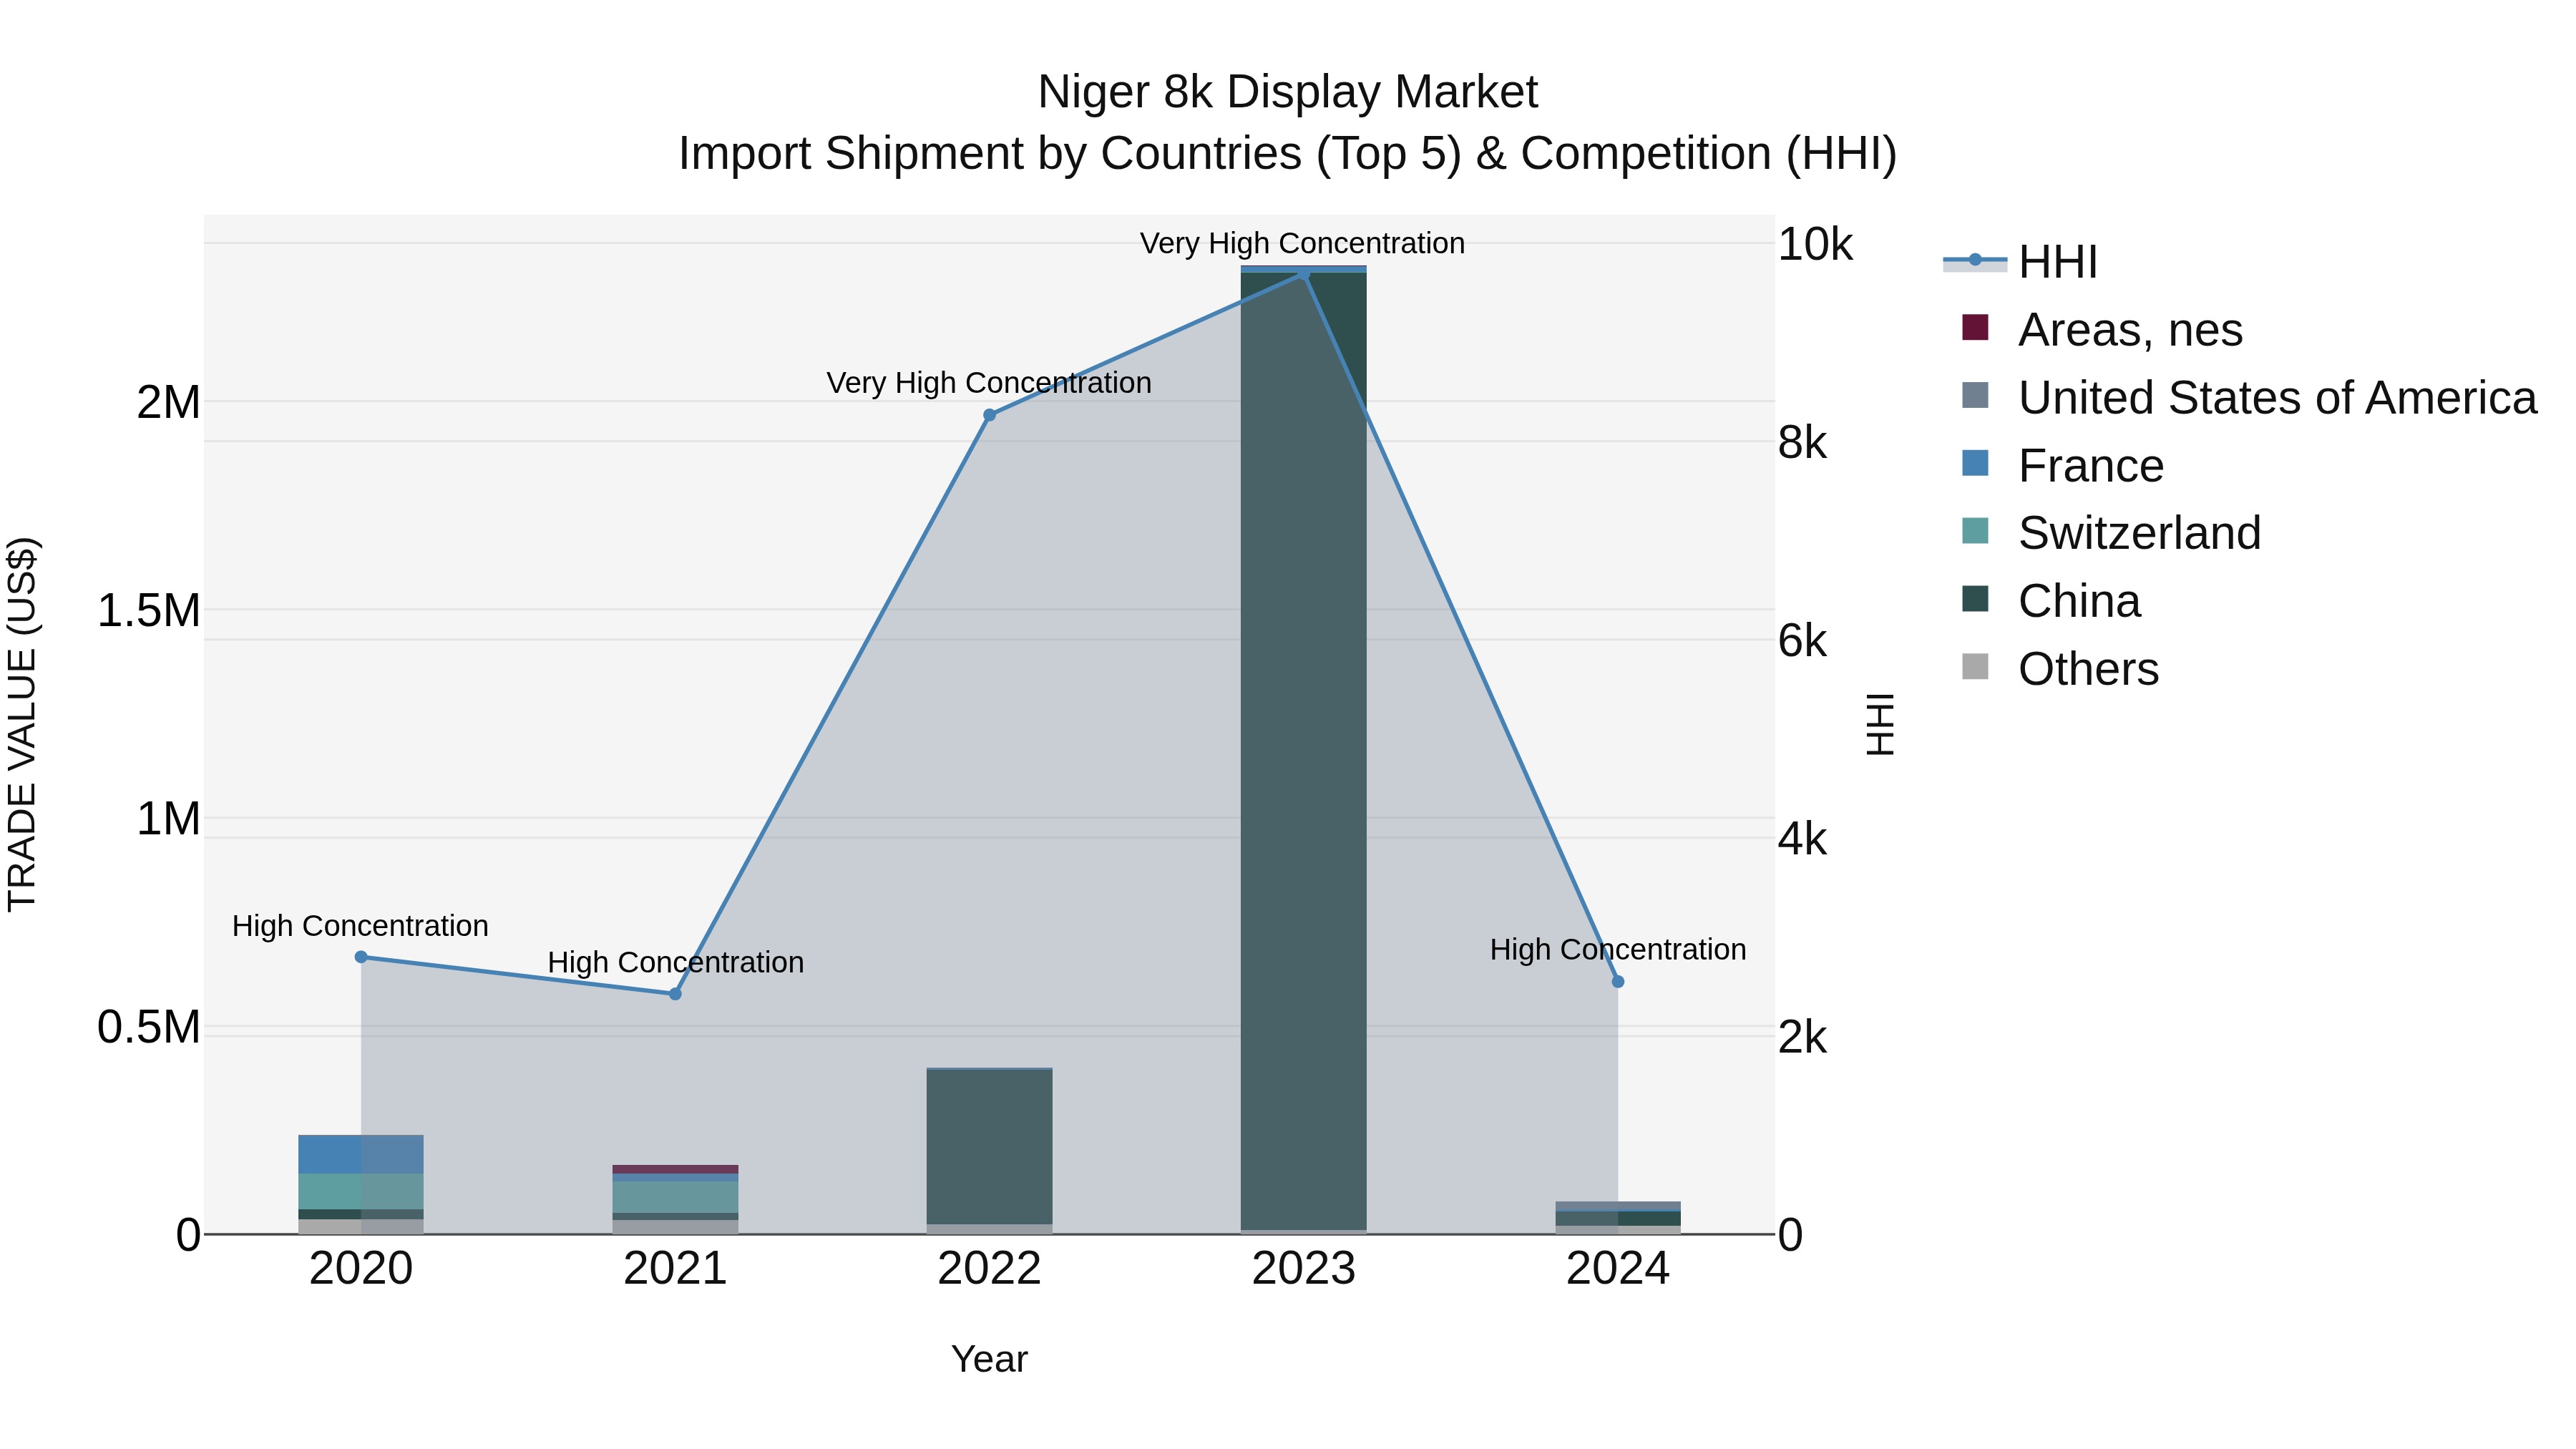Select the 2020 HHI data point
Viewport: 2576px width, 1449px height.
[361, 957]
